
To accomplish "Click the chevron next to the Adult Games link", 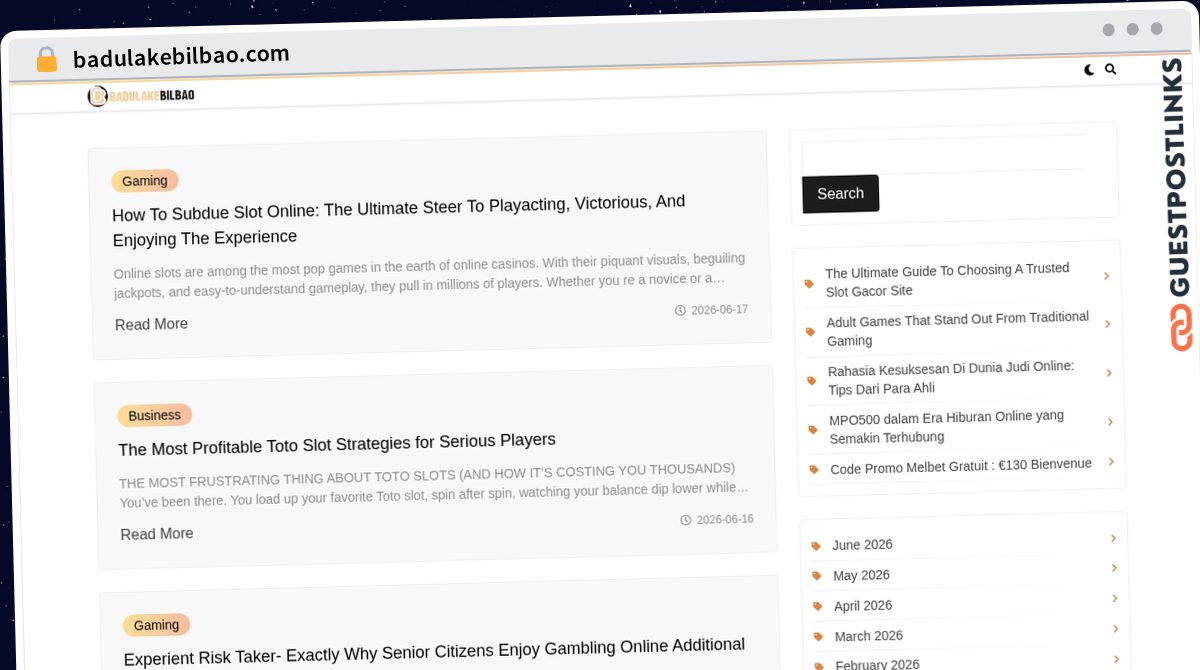I will (x=1108, y=324).
